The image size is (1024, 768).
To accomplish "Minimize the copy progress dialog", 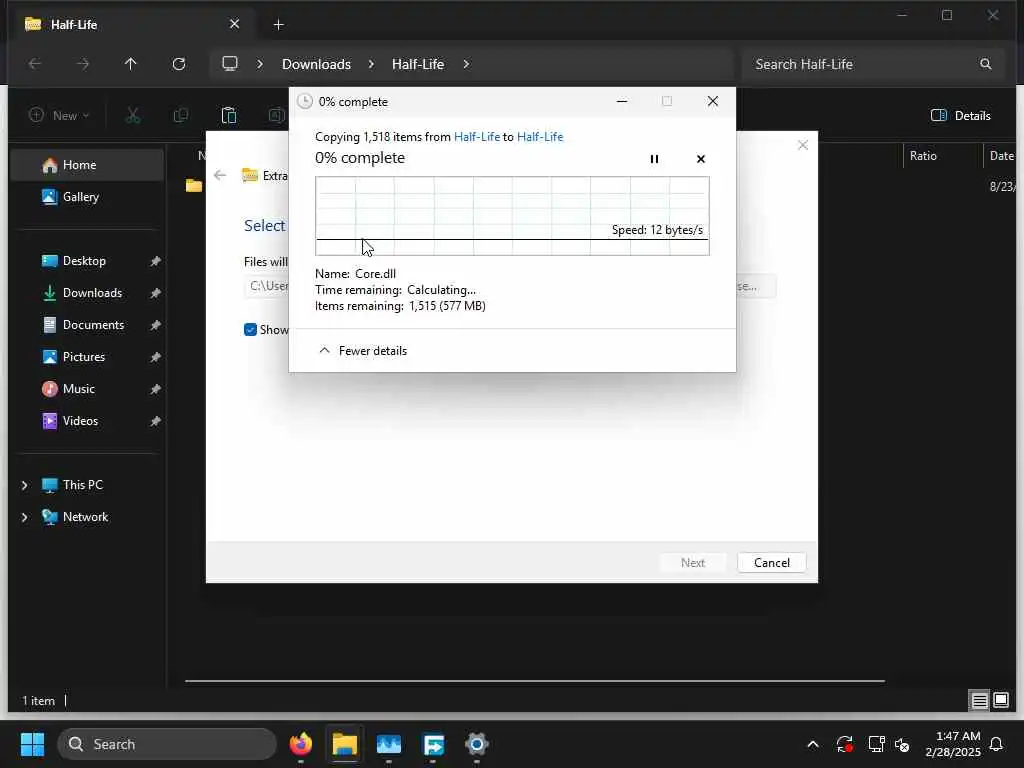I will coord(622,101).
